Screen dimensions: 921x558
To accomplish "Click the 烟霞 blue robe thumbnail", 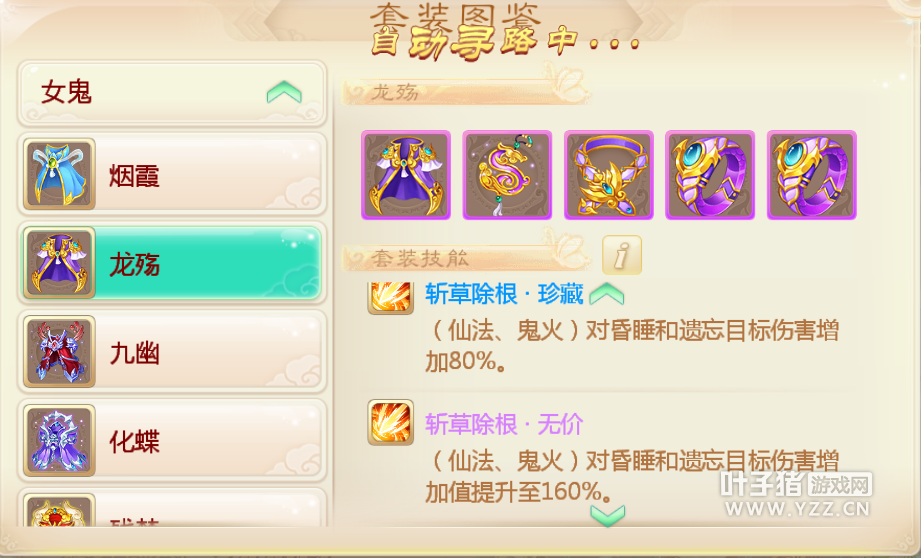I will (x=59, y=174).
